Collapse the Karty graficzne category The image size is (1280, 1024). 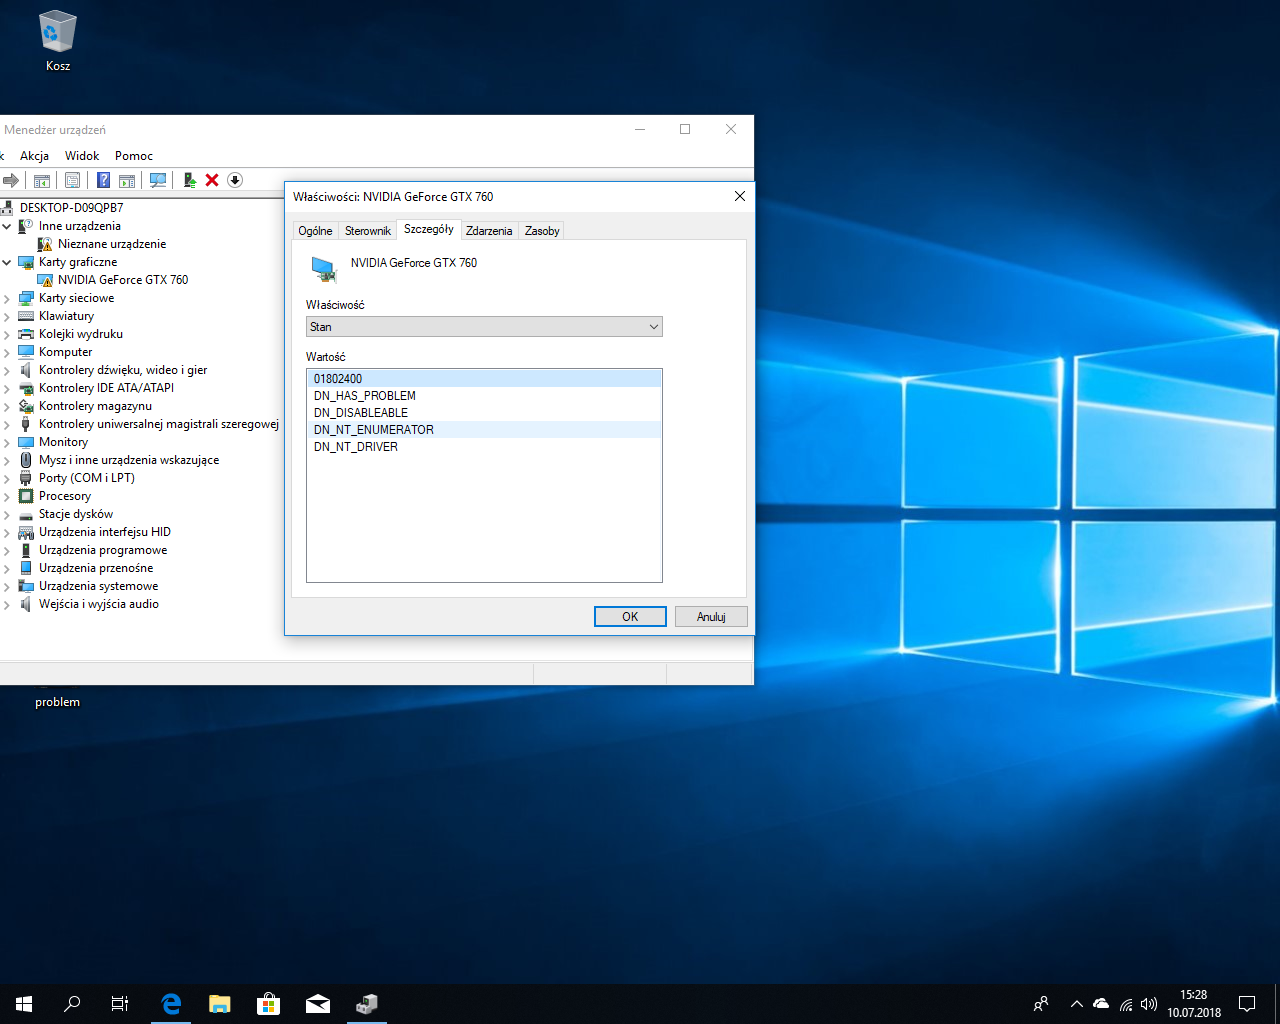click(7, 262)
